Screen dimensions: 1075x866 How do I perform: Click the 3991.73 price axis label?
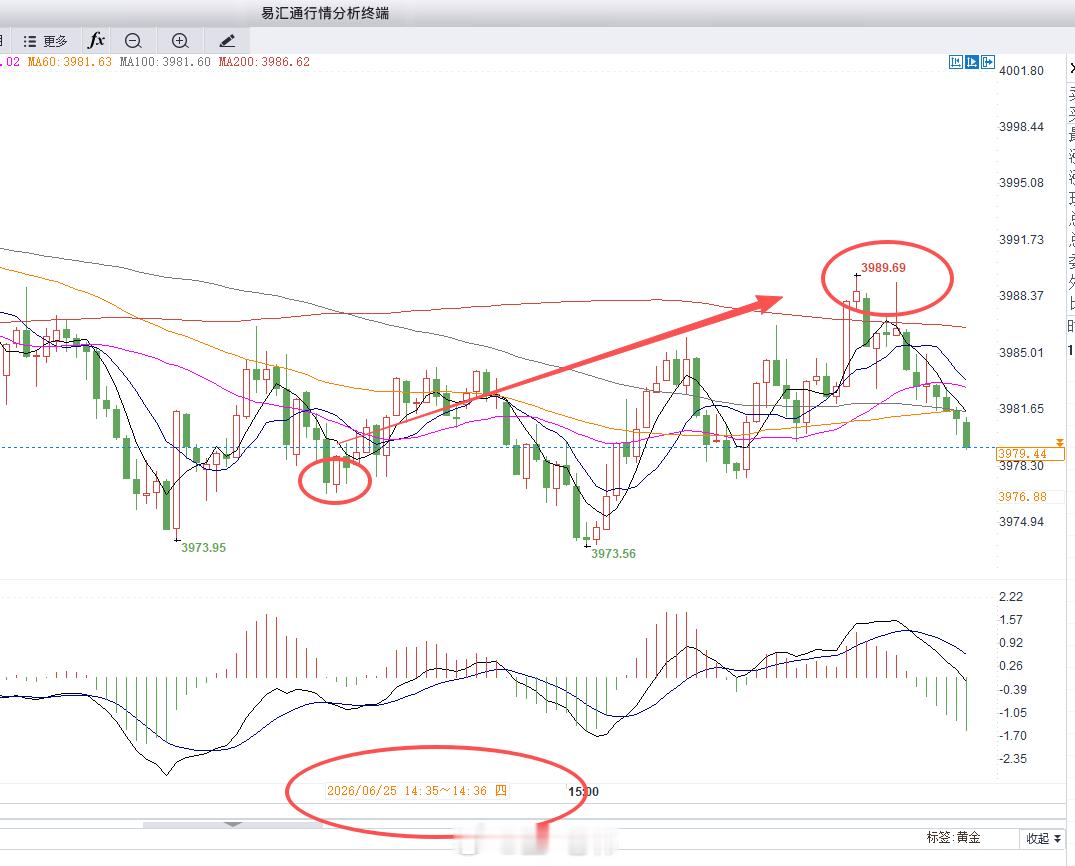(x=1022, y=239)
